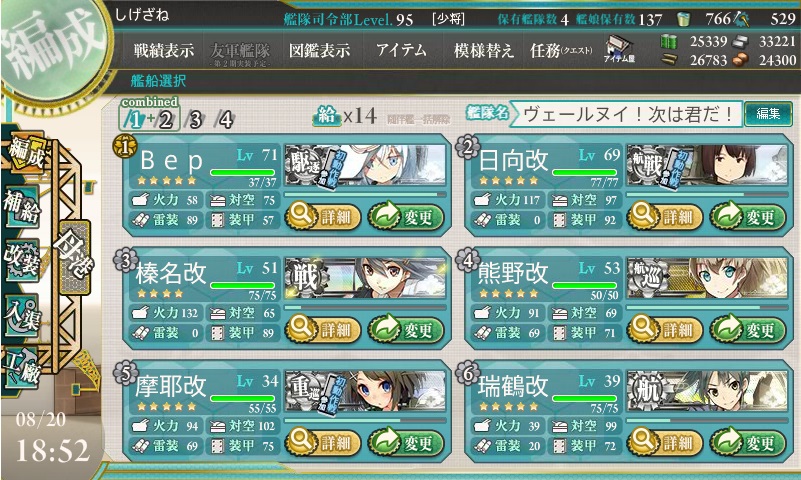Switch to fleet tab 4
Image resolution: width=801 pixels, height=480 pixels.
point(225,120)
